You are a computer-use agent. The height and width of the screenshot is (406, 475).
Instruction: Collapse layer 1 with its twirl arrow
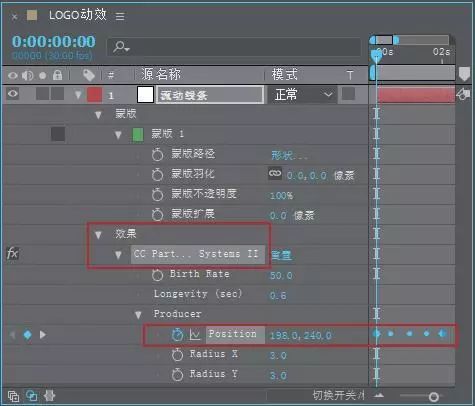pyautogui.click(x=78, y=95)
